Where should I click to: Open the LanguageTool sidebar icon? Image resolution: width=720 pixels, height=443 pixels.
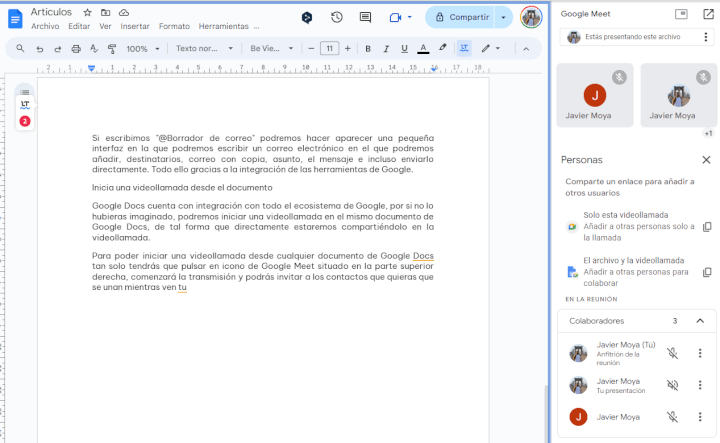click(x=25, y=105)
